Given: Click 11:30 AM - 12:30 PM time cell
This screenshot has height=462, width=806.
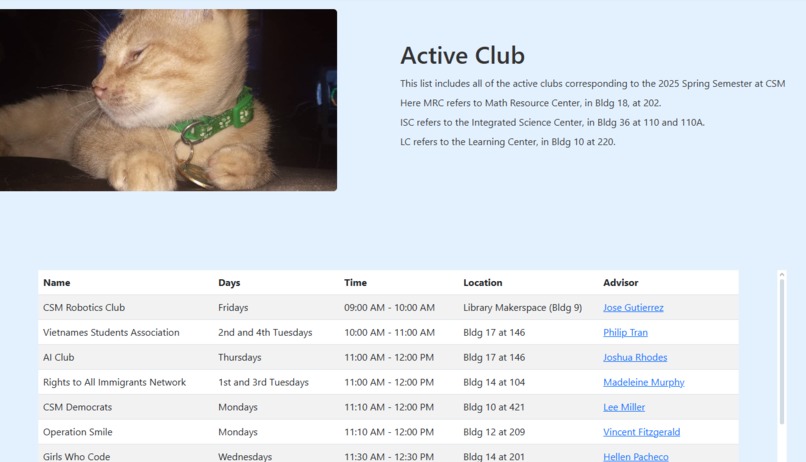Looking at the screenshot, I should (389, 456).
